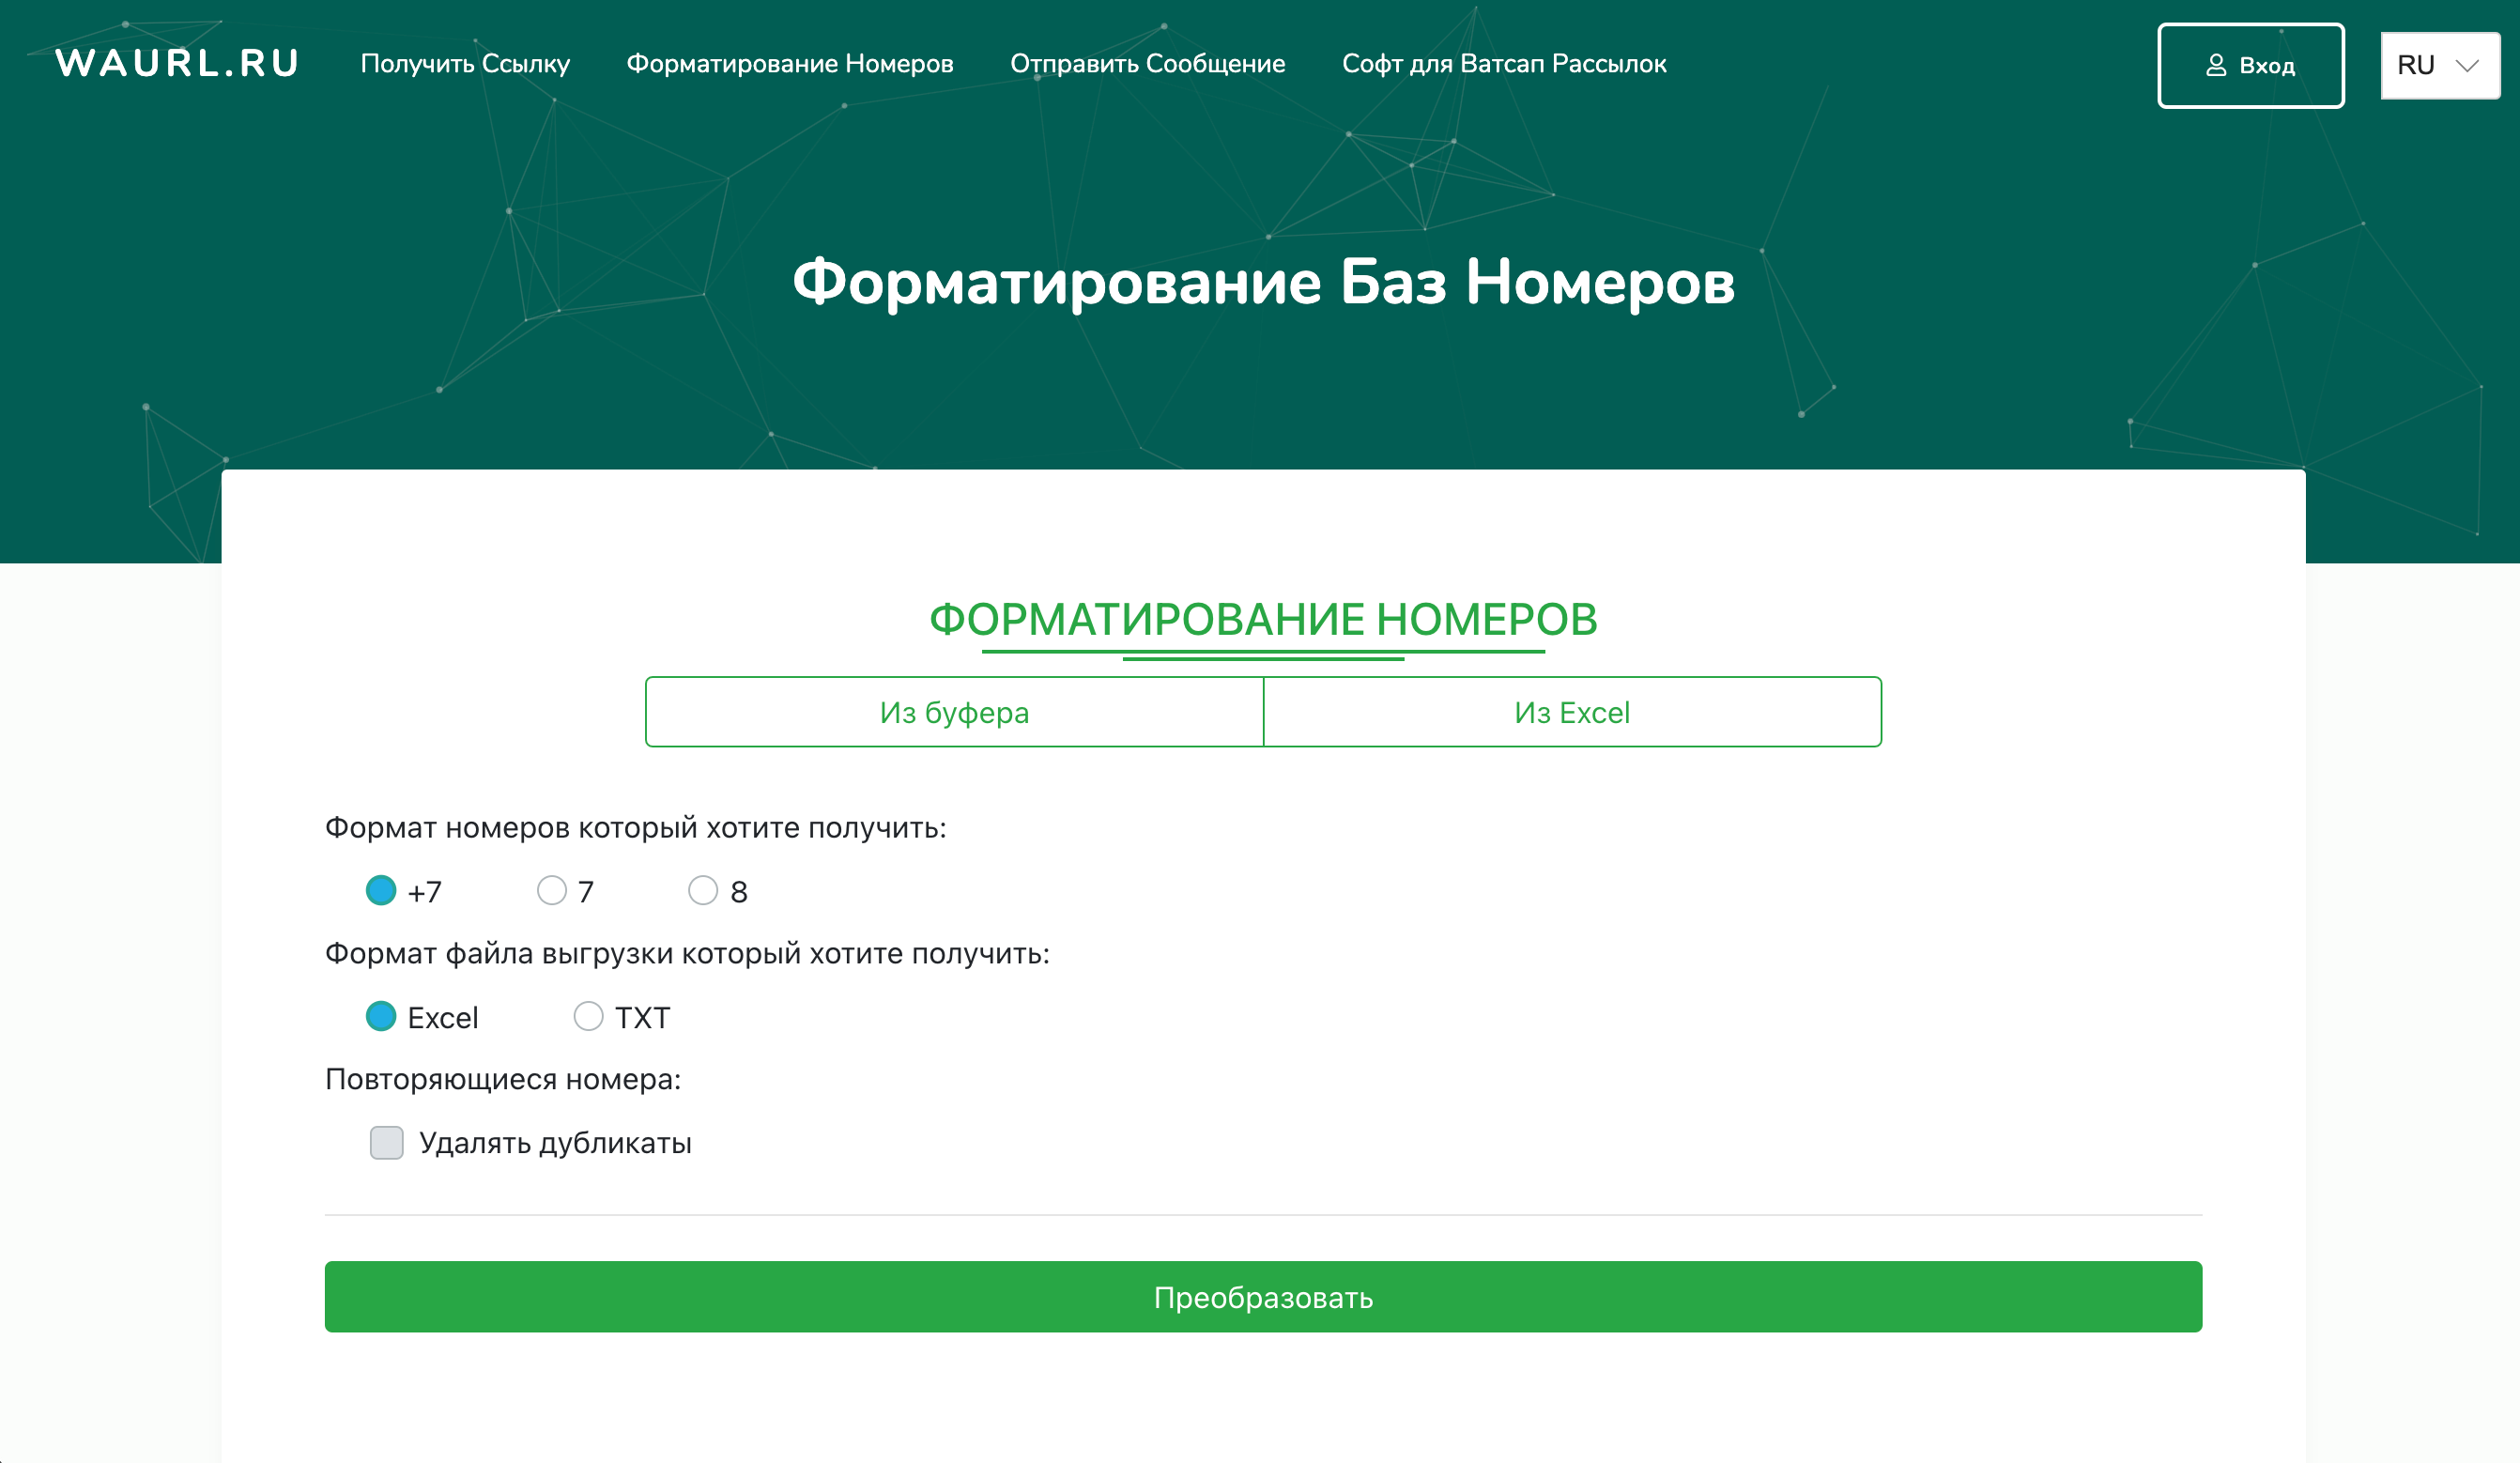The image size is (2520, 1463).
Task: Go to Отправить Сообщение page
Action: click(1147, 64)
